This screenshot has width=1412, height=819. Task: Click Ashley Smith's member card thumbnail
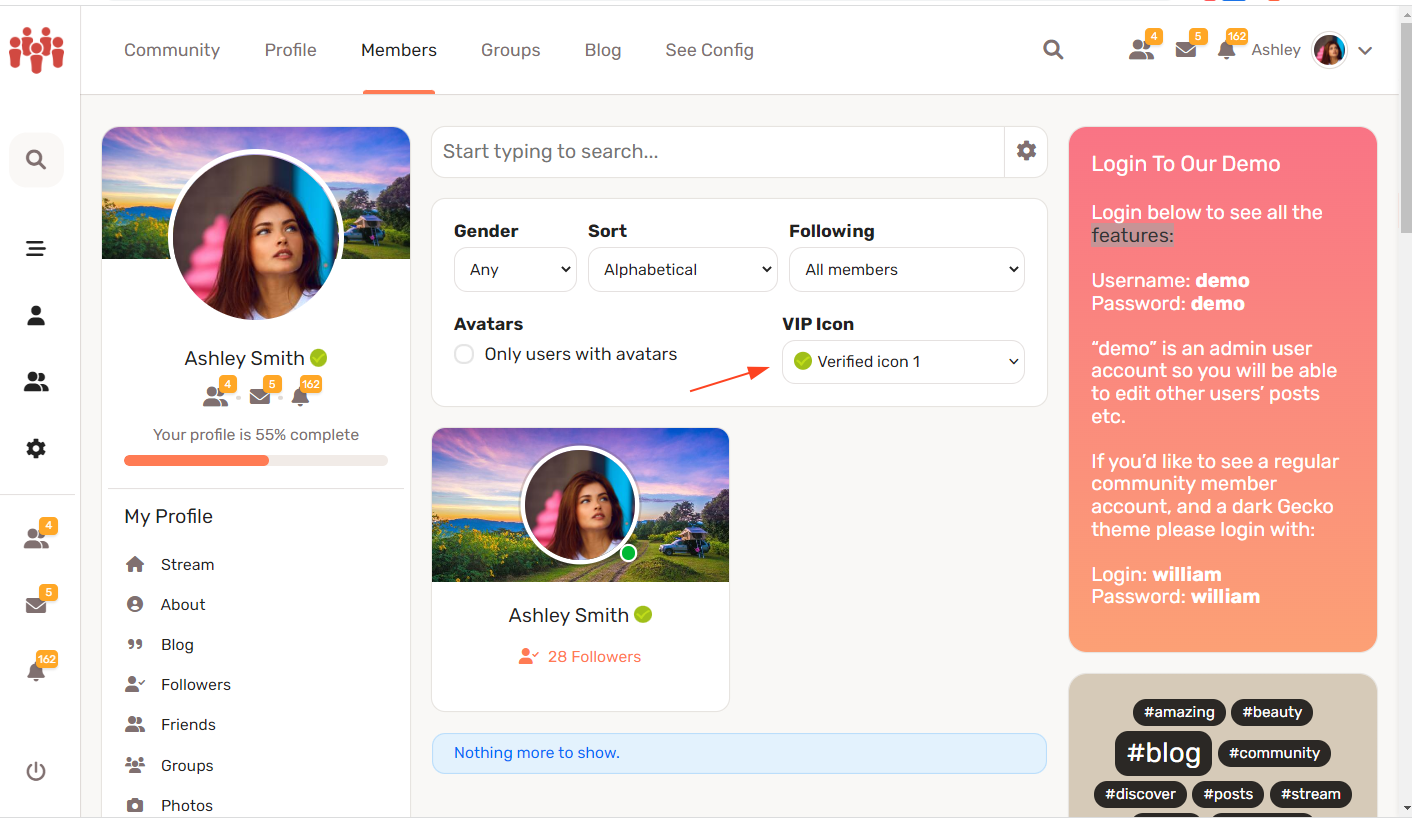(x=580, y=505)
